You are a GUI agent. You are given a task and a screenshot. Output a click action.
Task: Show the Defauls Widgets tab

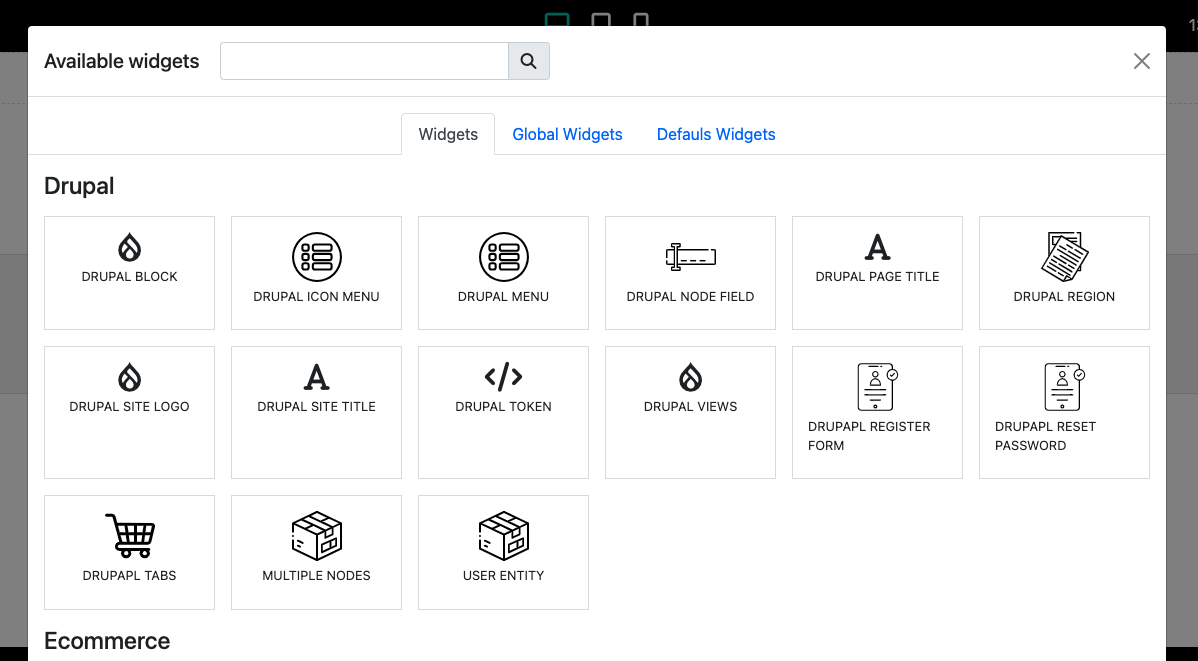pos(716,134)
